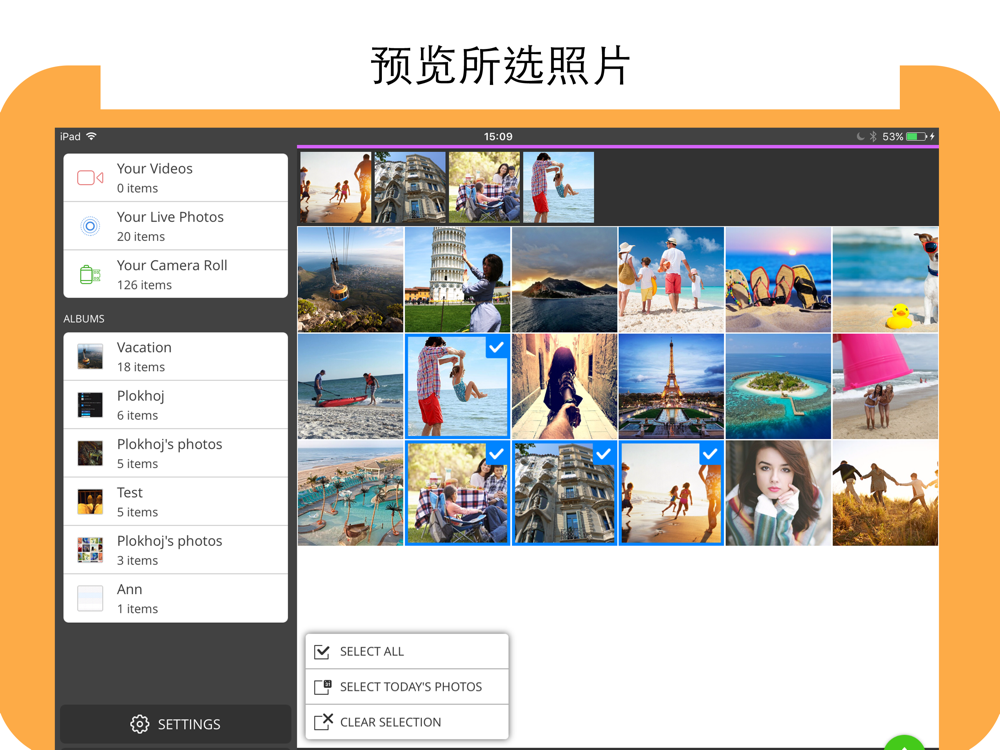The image size is (1000, 750).
Task: Uncheck the beach running kids photo checkmark
Action: click(710, 454)
